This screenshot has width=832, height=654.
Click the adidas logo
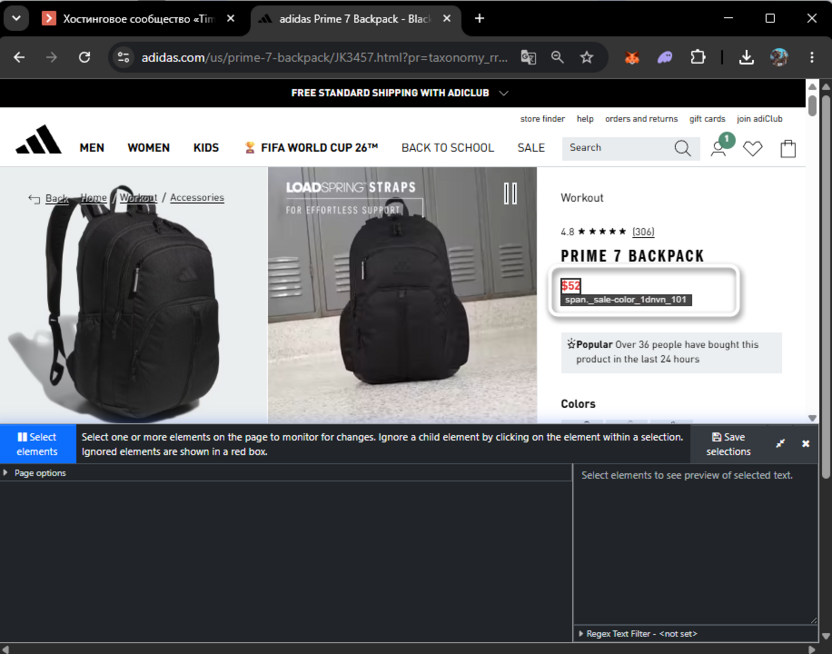point(38,139)
